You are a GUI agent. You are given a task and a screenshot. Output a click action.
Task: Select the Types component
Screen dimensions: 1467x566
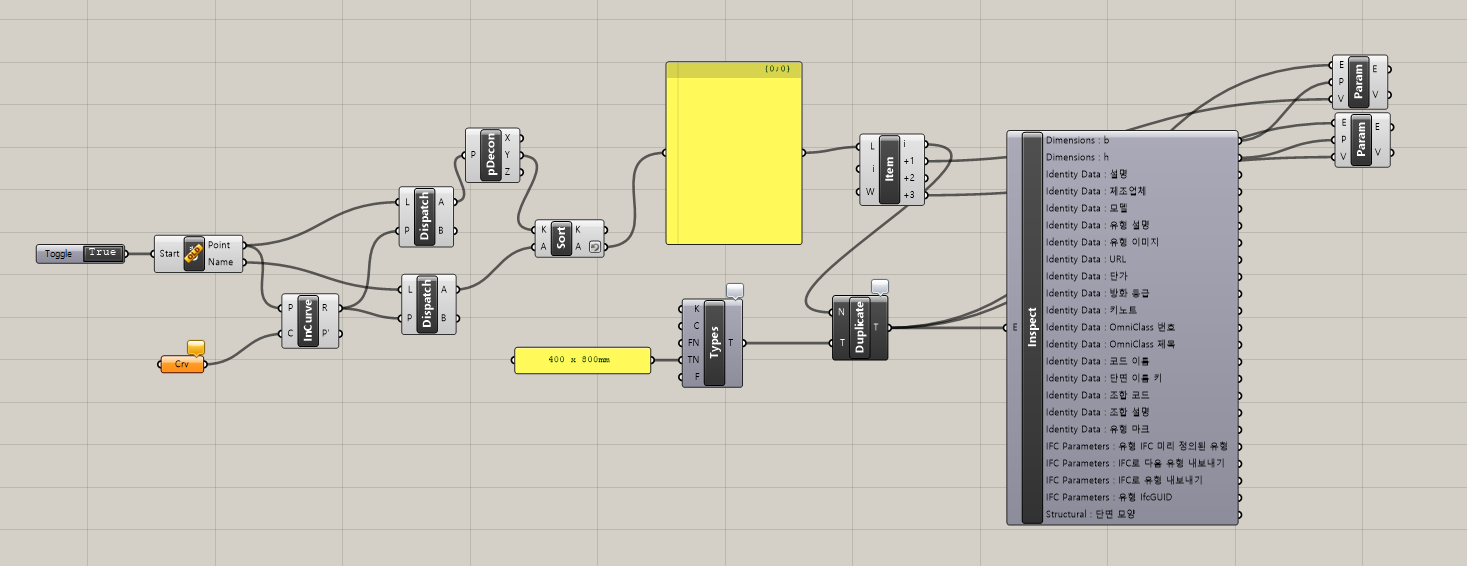(x=714, y=342)
